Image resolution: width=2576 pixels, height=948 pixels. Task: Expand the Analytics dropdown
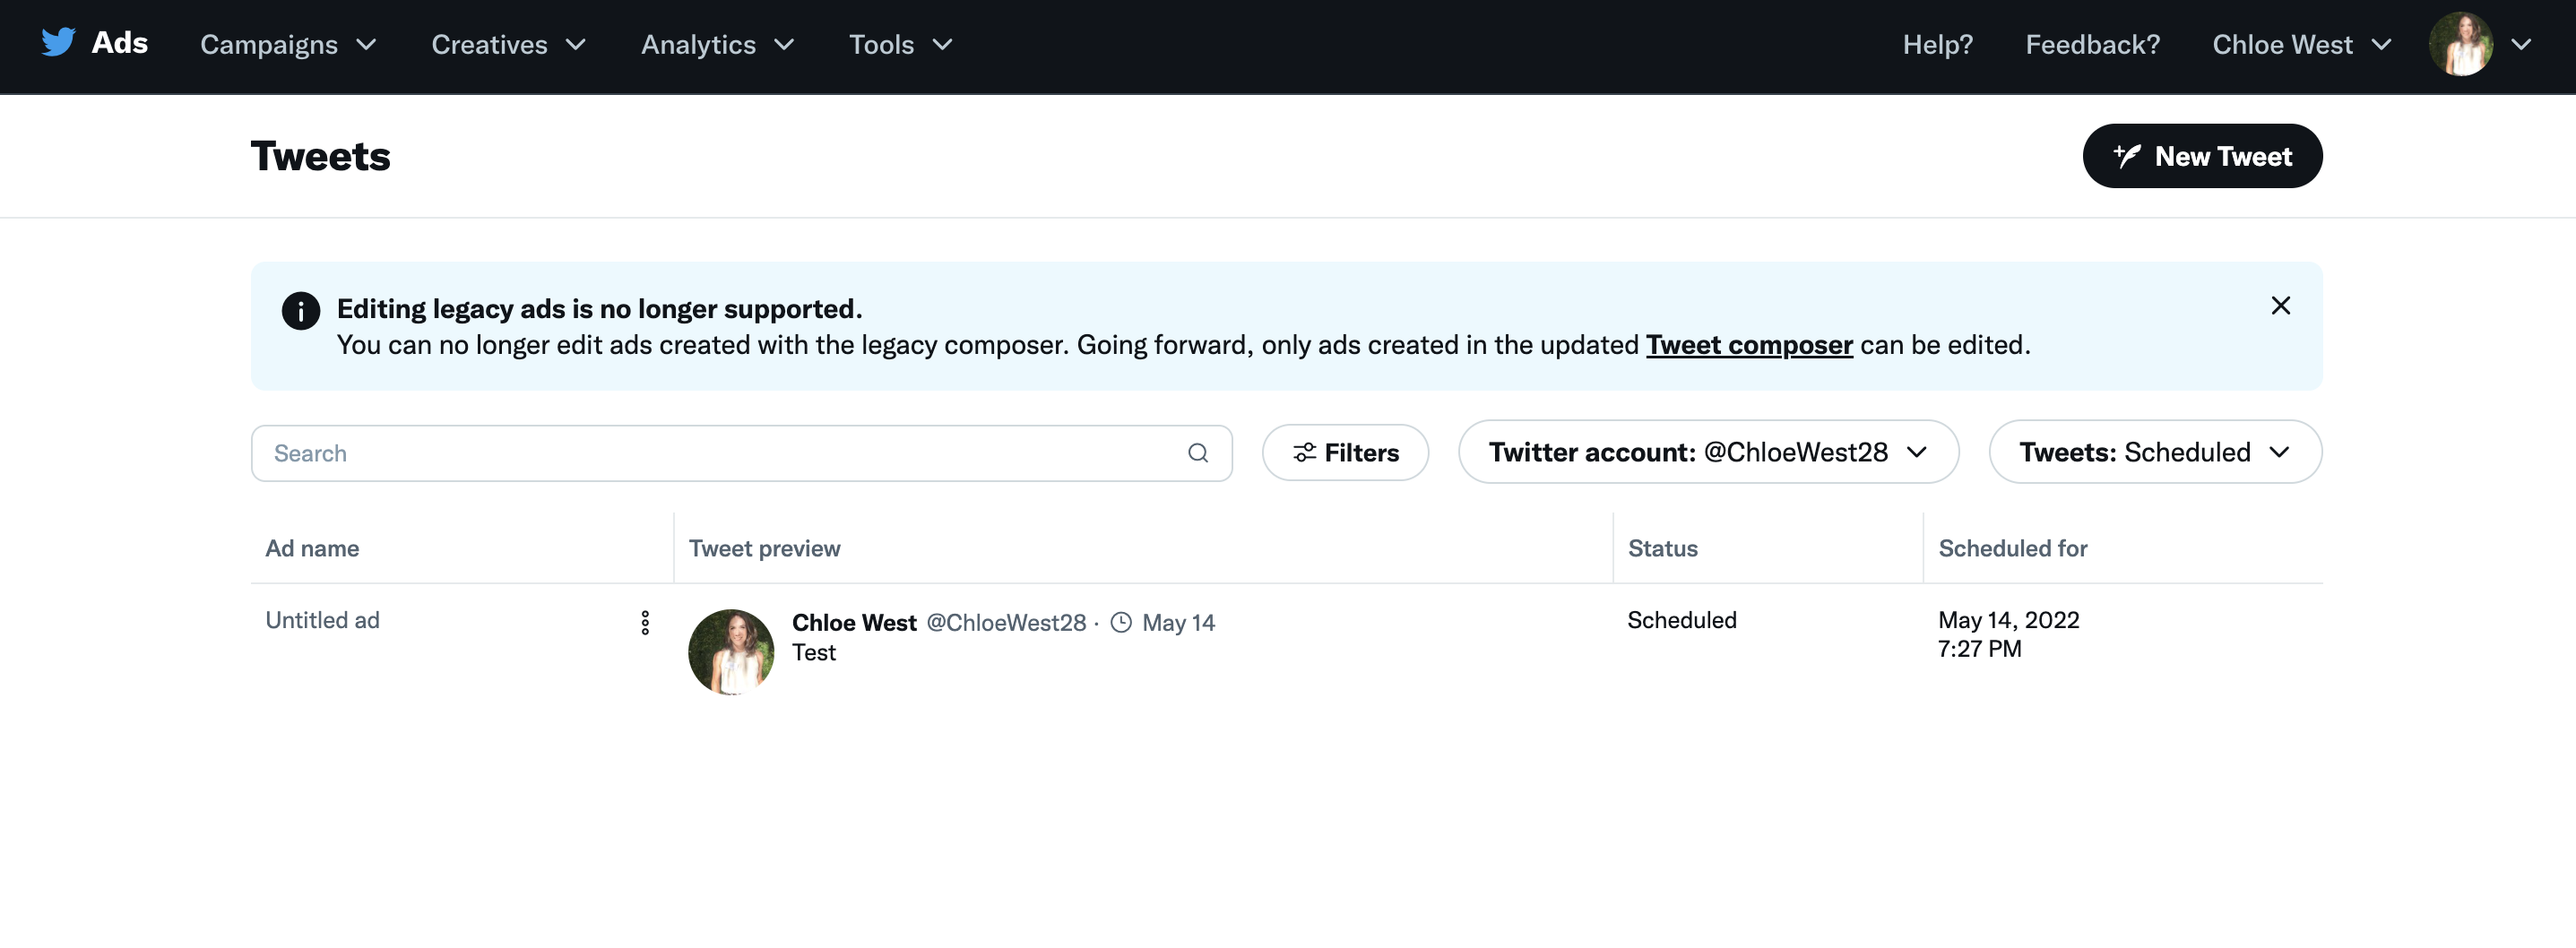[x=717, y=44]
